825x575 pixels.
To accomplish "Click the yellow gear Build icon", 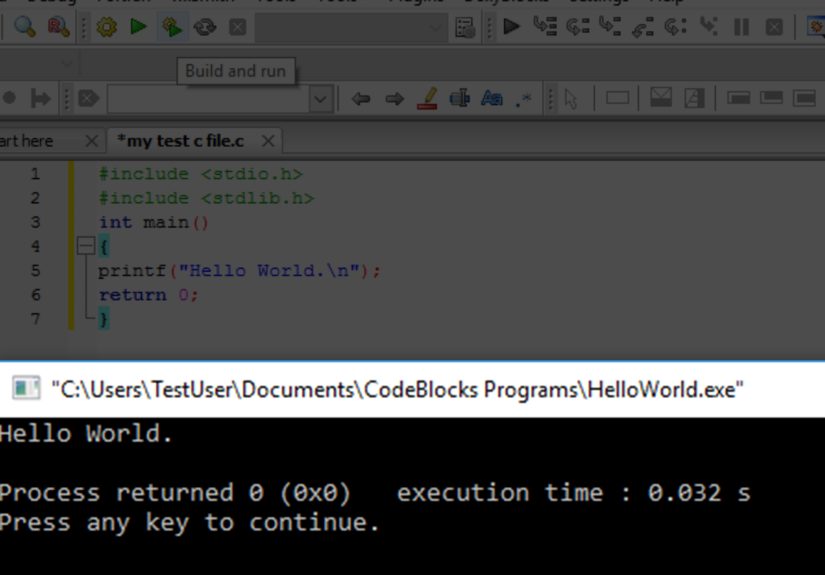I will point(107,26).
